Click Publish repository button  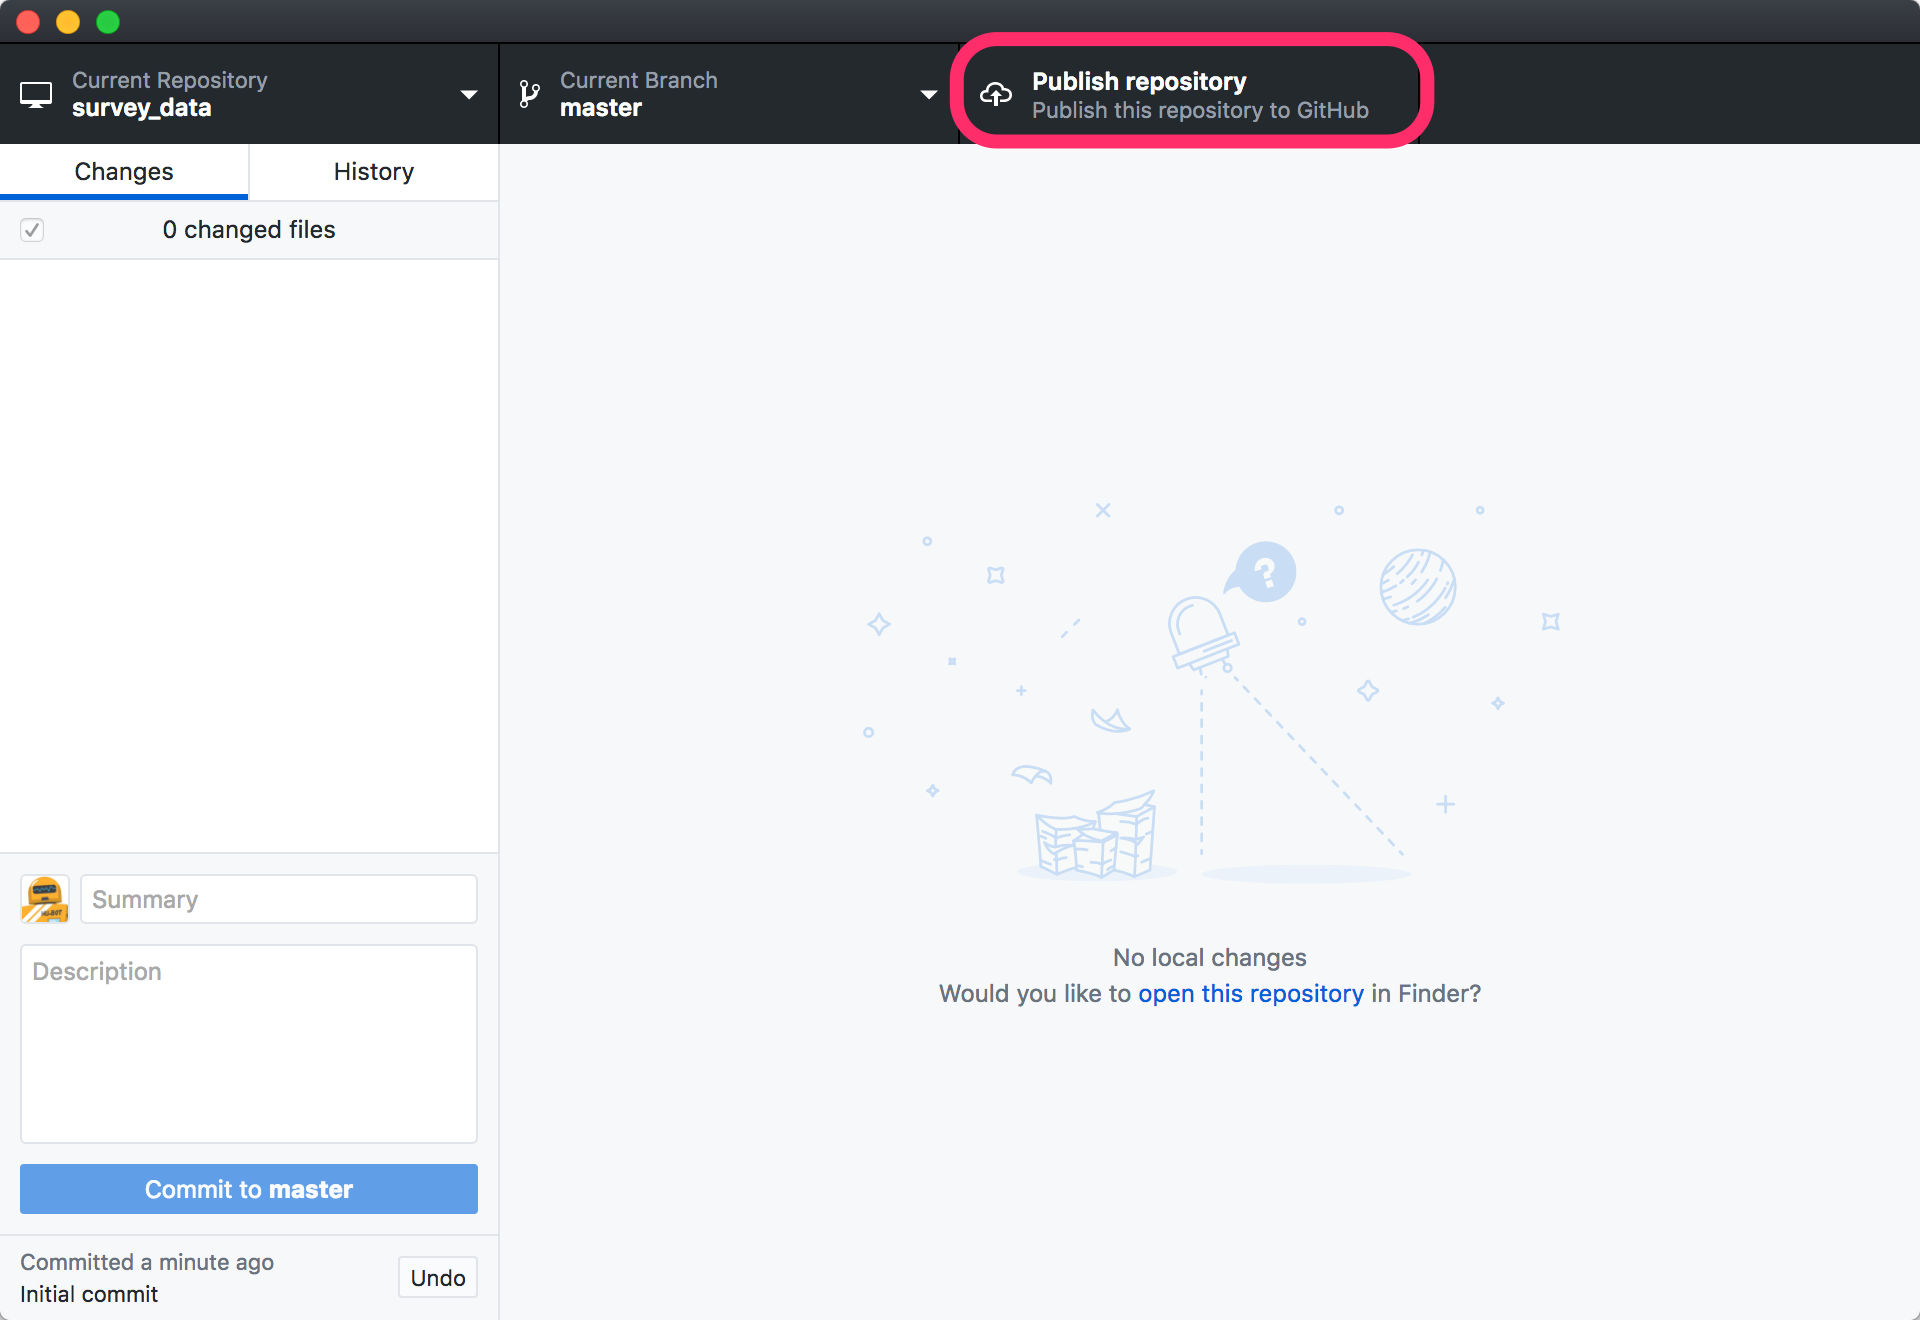pyautogui.click(x=1190, y=94)
